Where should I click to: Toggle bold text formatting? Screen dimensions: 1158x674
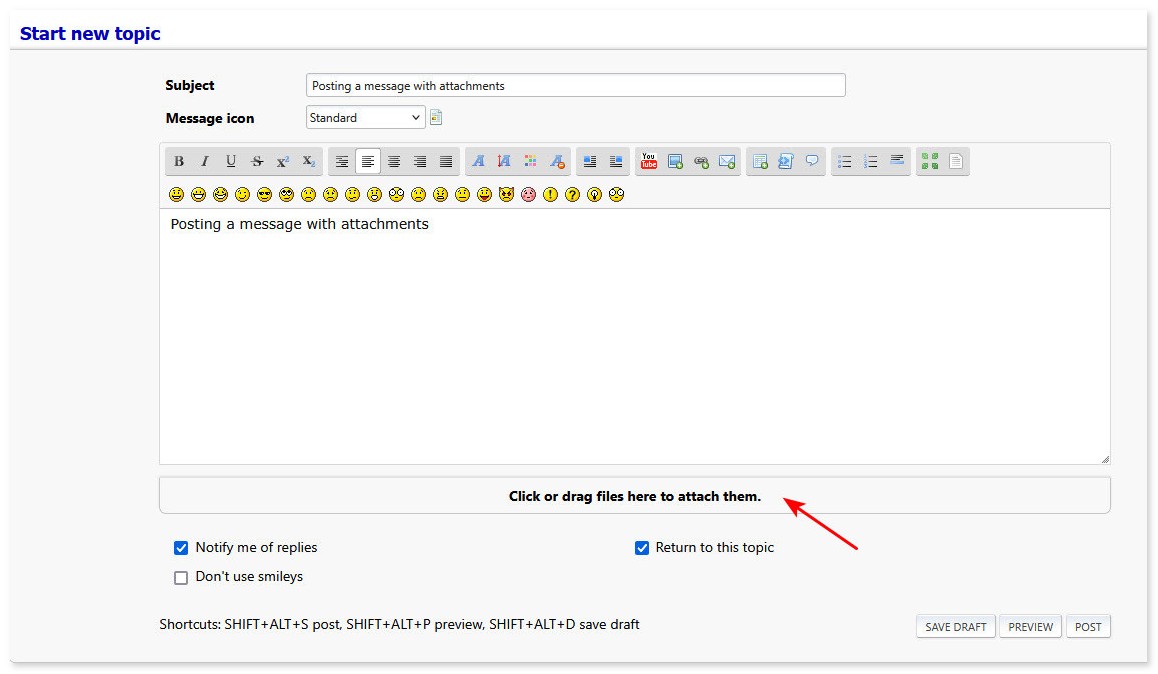pos(178,161)
